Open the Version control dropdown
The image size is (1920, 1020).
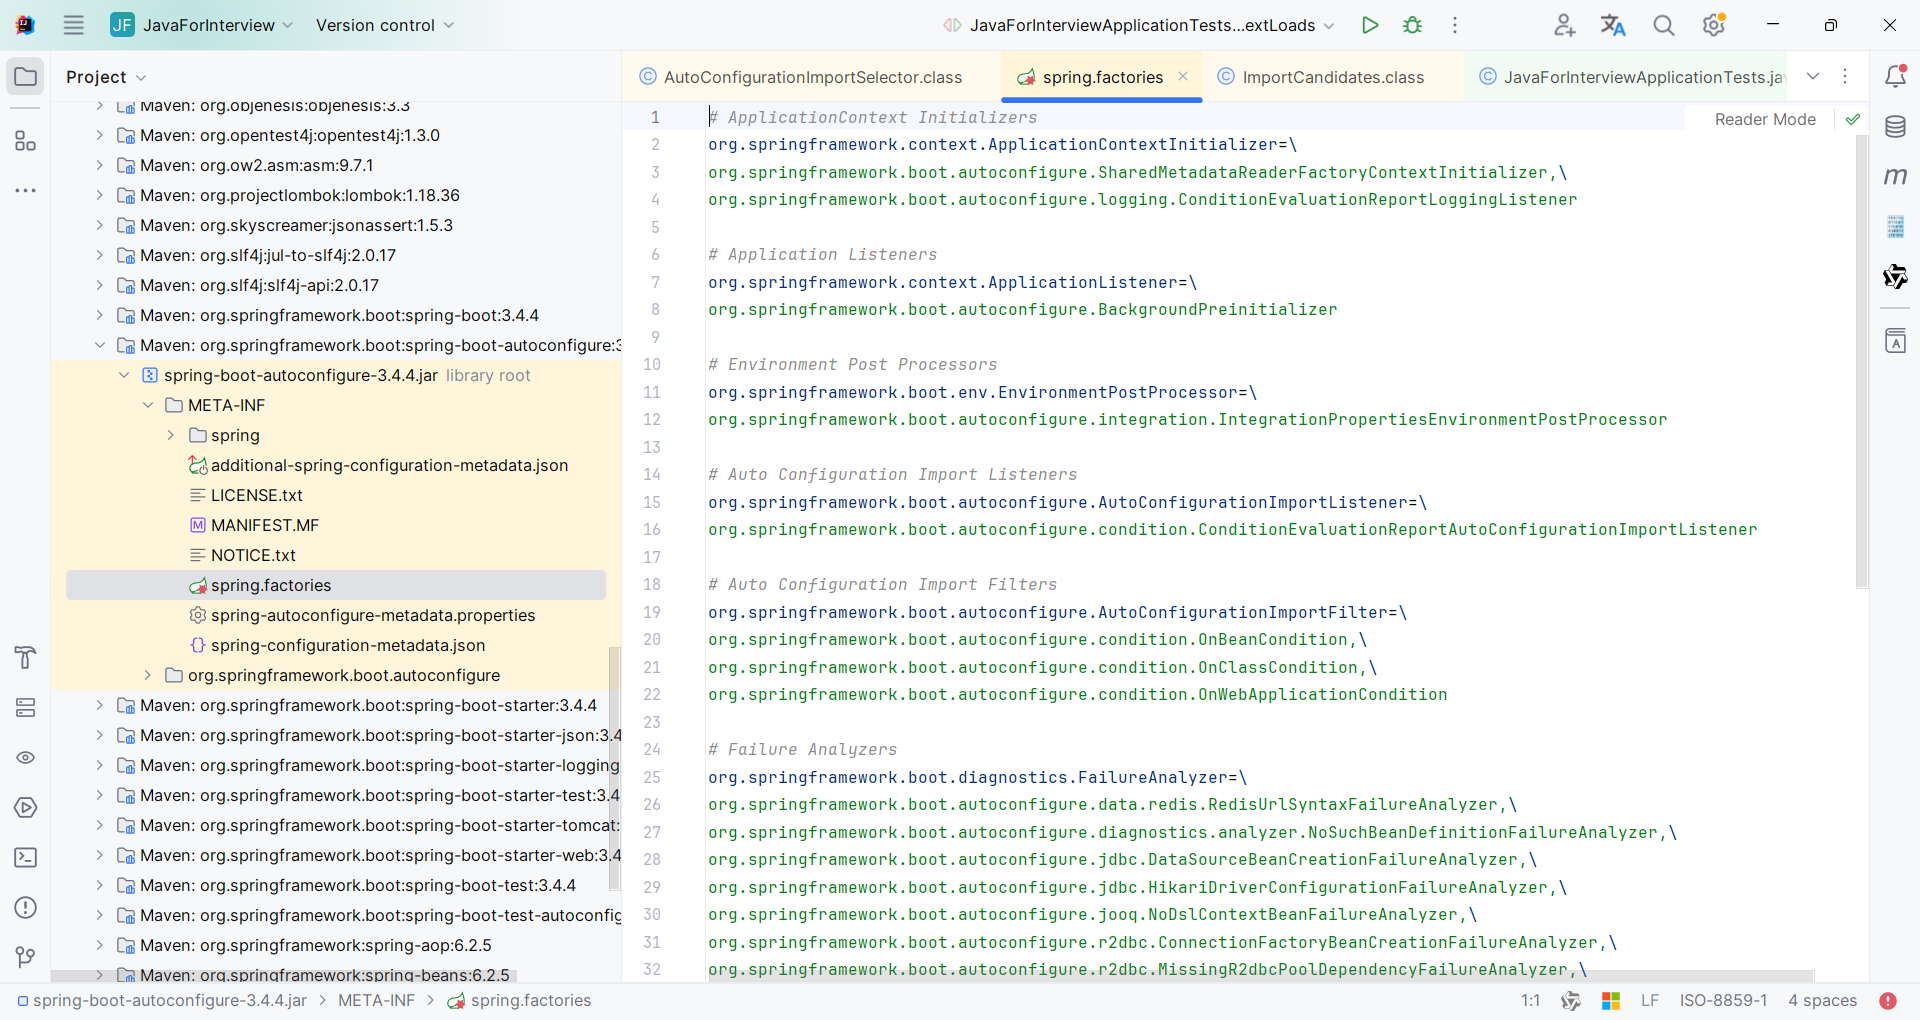pos(385,25)
